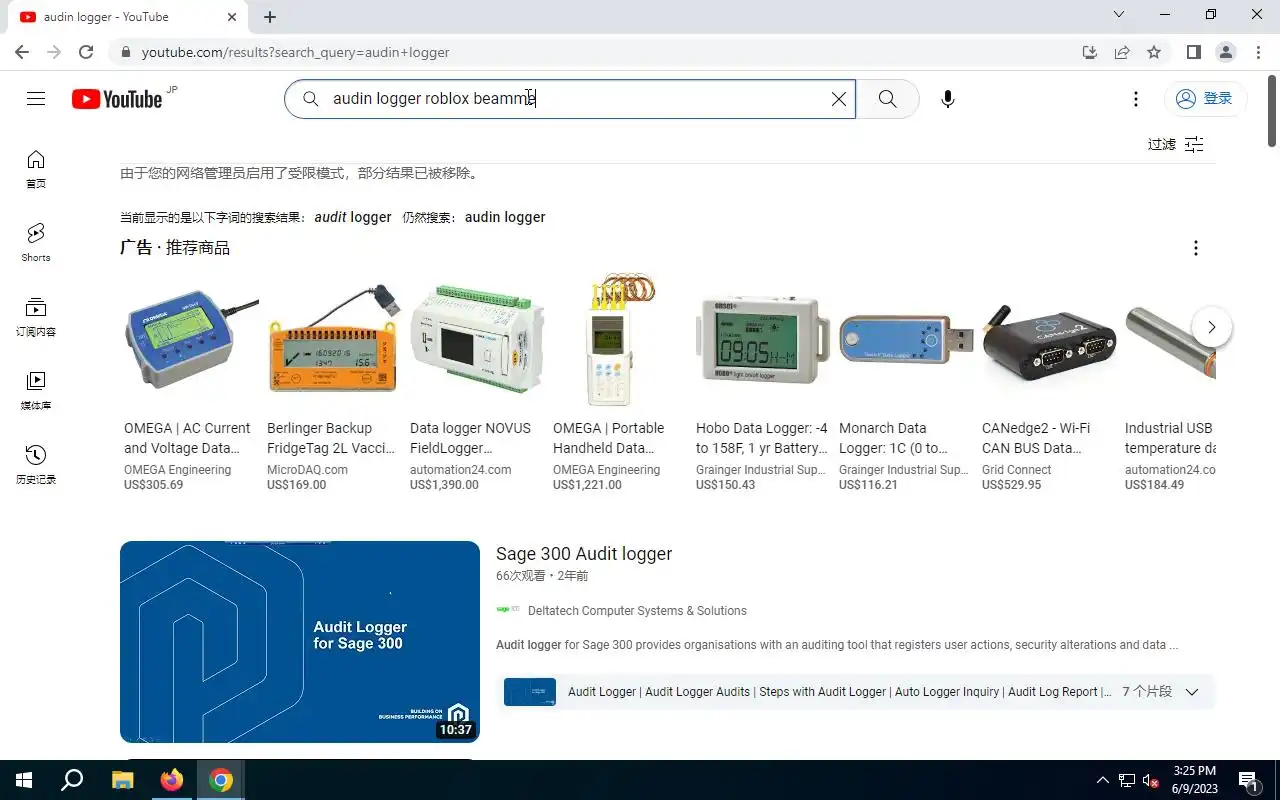Click the search icon inside the search box
Viewport: 1280px width, 800px height.
[311, 99]
